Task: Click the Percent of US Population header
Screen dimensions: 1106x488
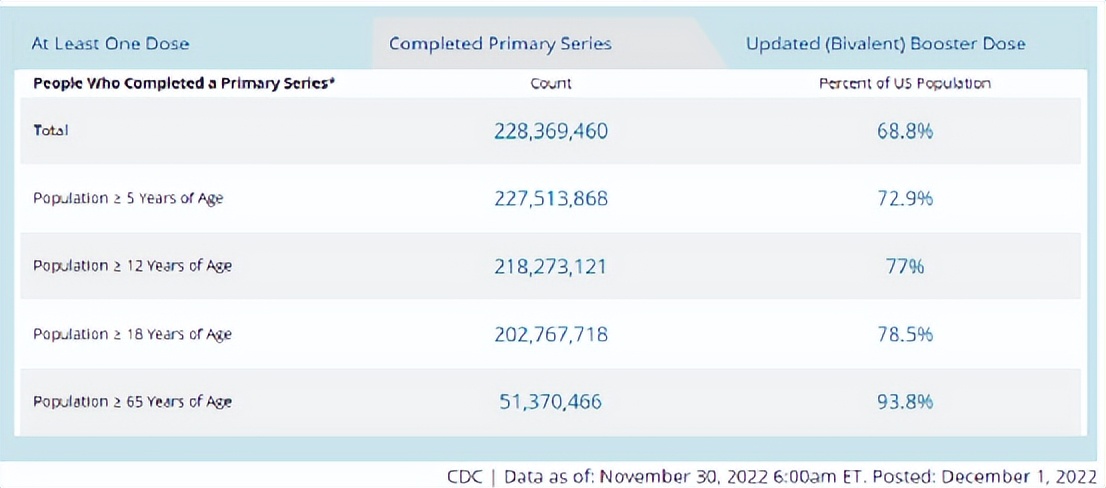Action: coord(904,84)
